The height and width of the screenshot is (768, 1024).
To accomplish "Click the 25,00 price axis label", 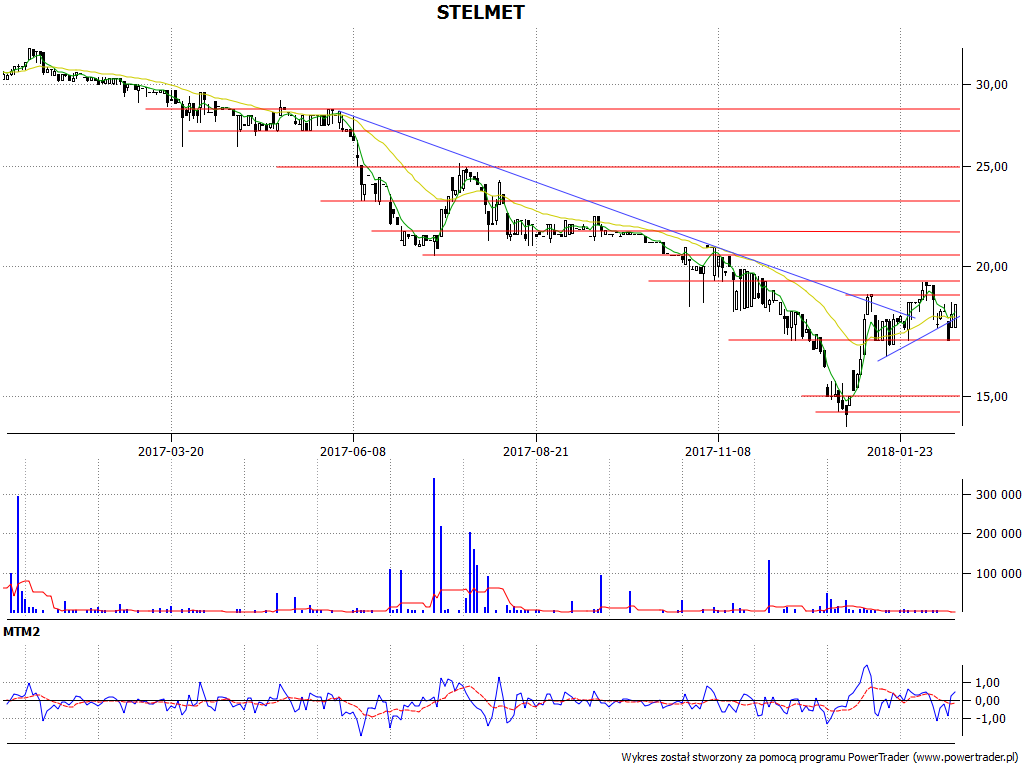I will [991, 167].
